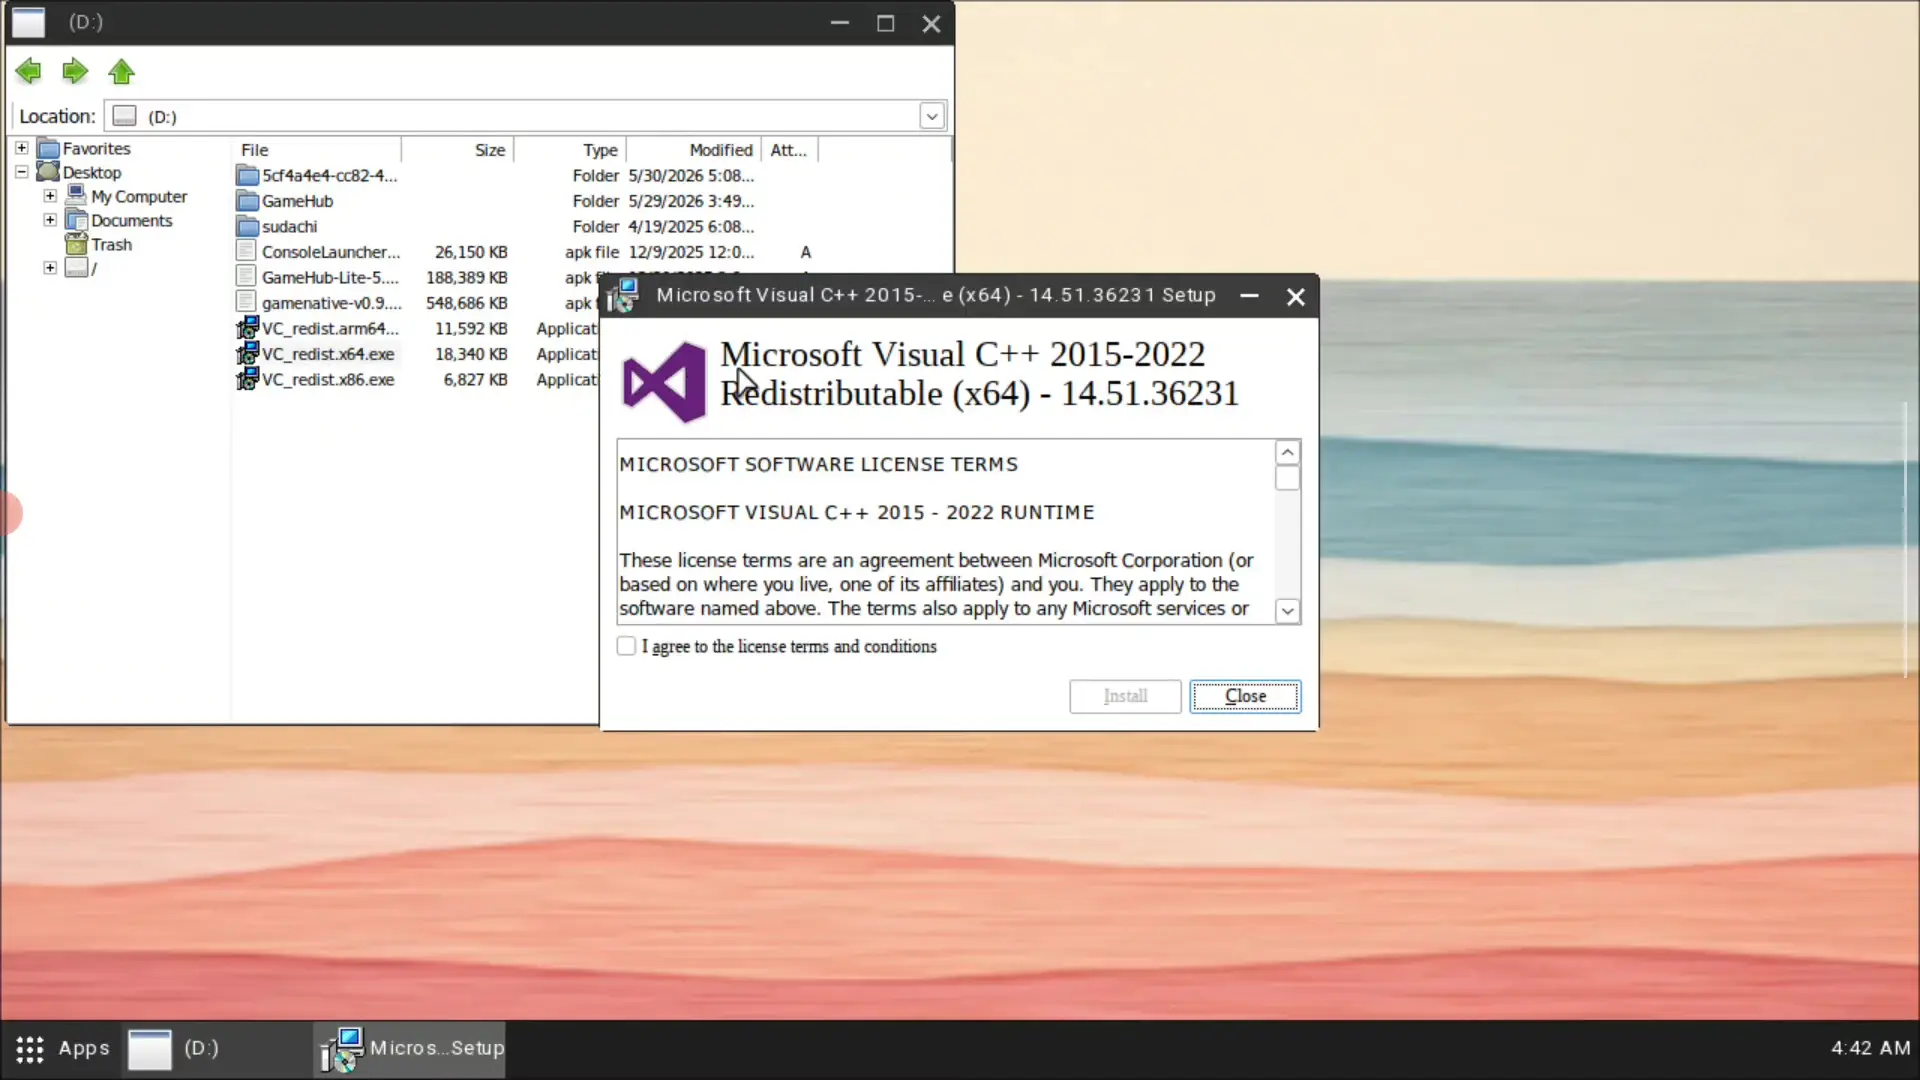Click the VC_redist.x86.exe file name
The height and width of the screenshot is (1080, 1920).
[328, 380]
